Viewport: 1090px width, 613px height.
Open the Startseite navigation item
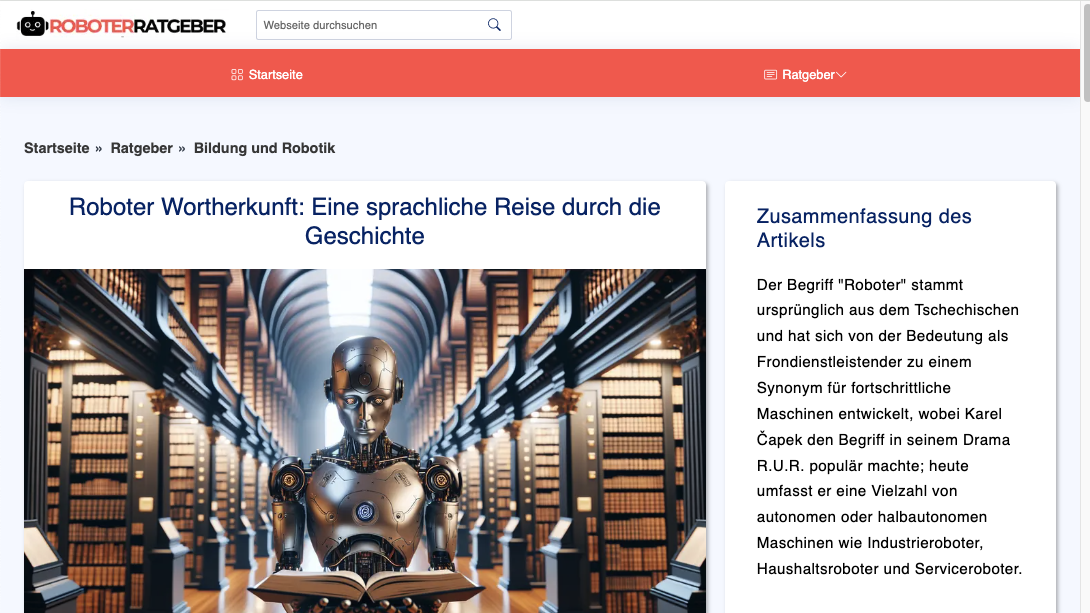tap(275, 75)
